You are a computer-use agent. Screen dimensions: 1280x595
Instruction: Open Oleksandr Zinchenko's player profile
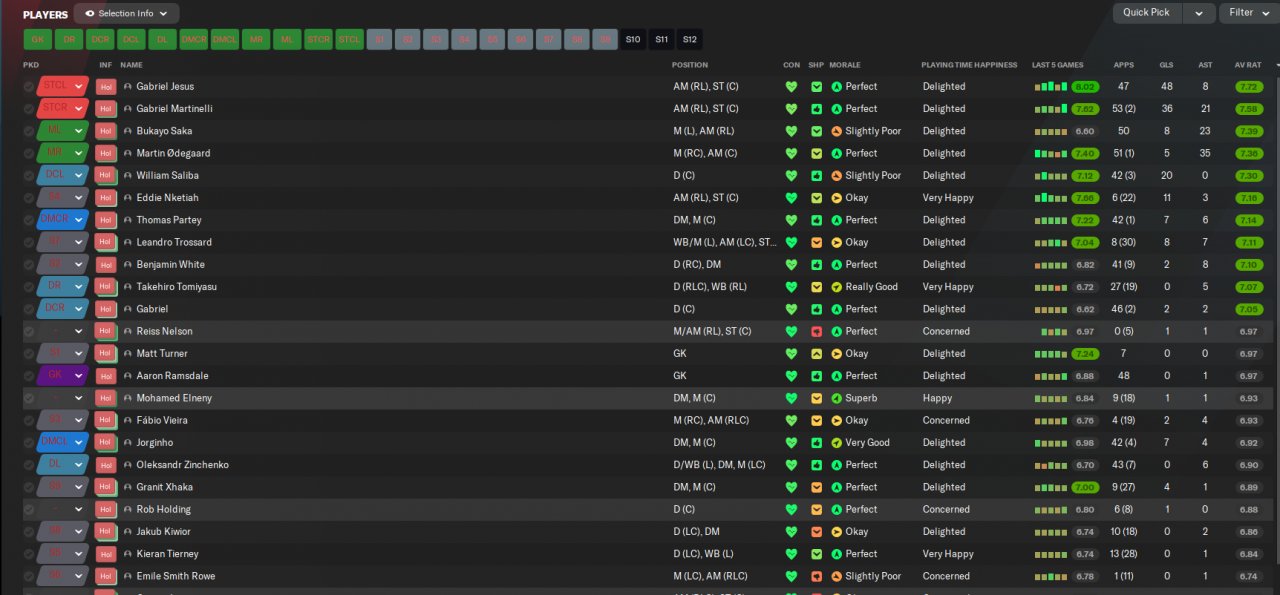tap(182, 465)
